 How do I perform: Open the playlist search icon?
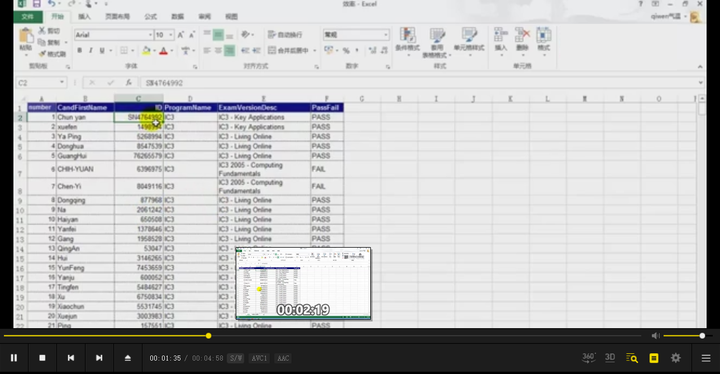coord(632,358)
